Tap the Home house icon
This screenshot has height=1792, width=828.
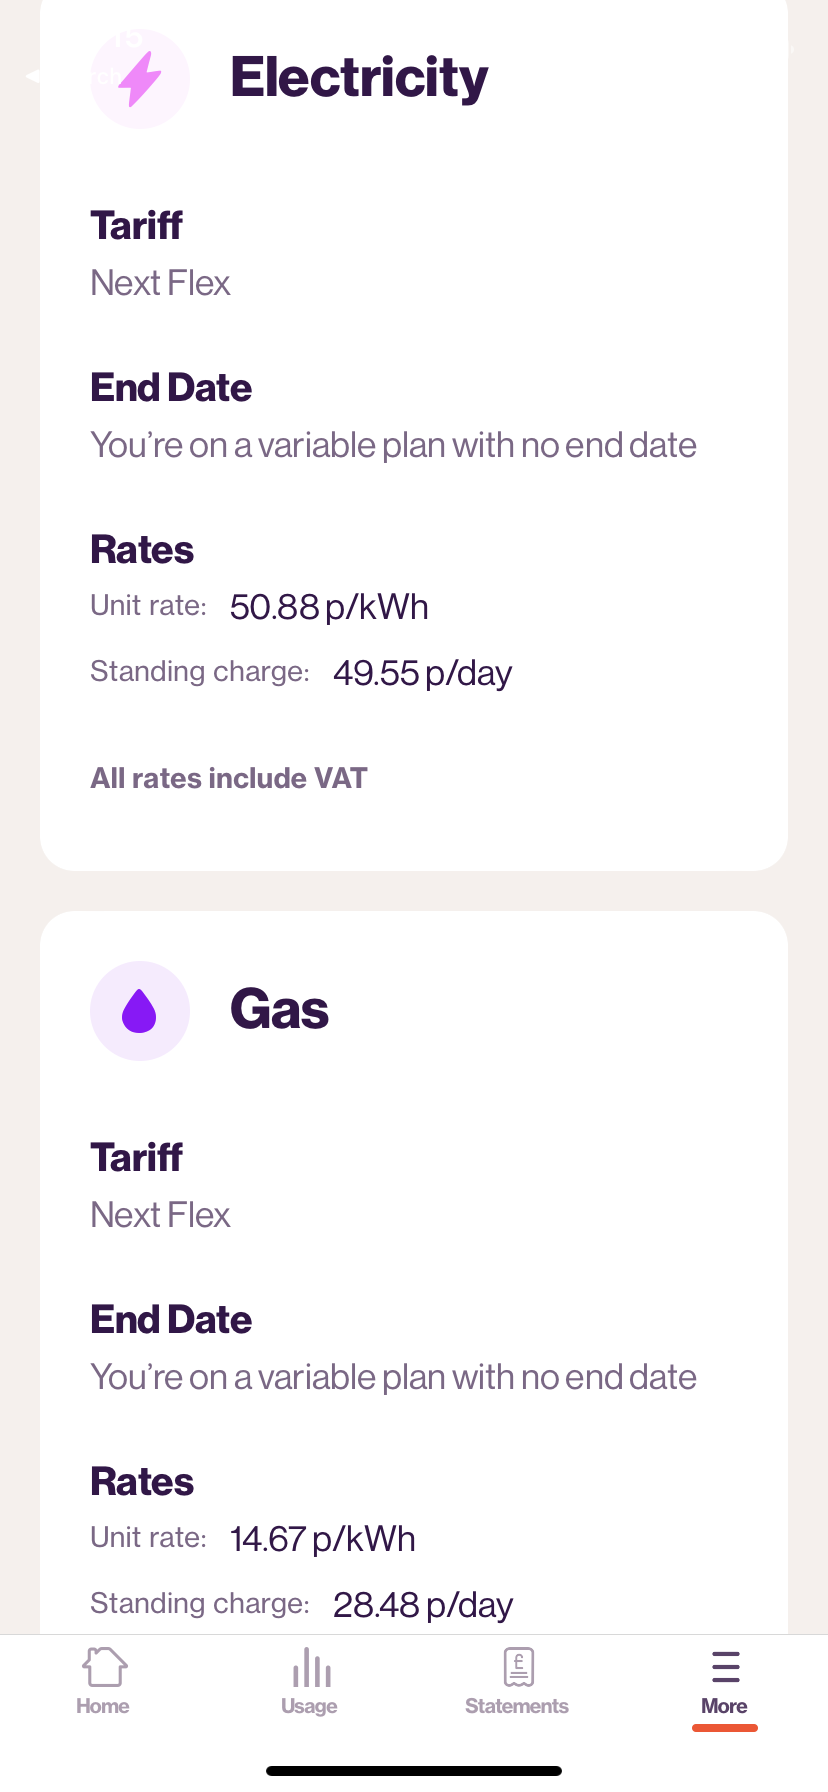pyautogui.click(x=104, y=1668)
